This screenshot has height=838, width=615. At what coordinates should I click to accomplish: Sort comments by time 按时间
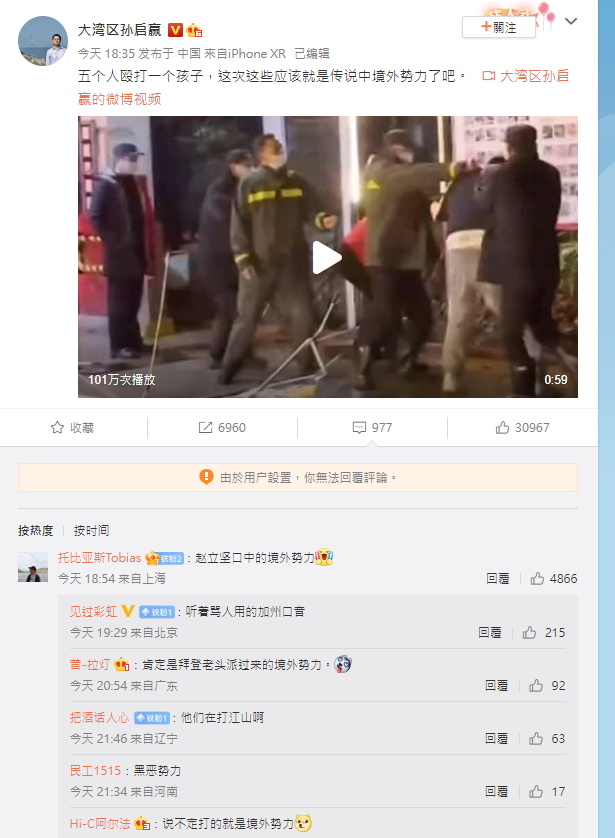(x=91, y=530)
